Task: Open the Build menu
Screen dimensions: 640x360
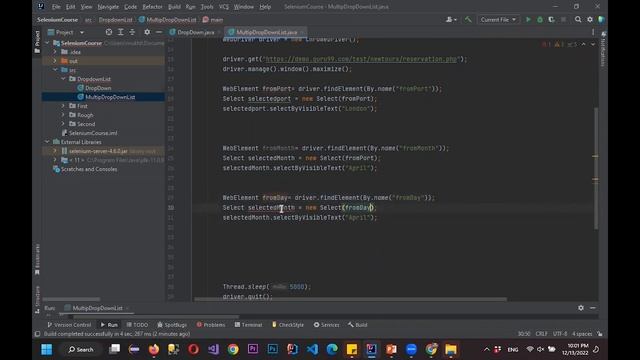Action: click(174, 7)
